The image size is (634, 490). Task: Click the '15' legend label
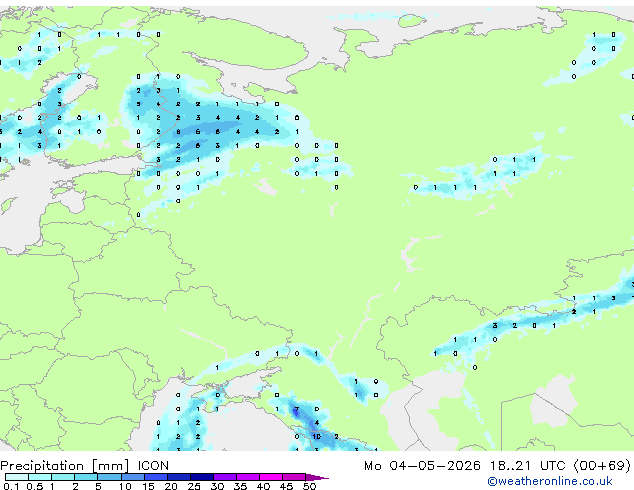pyautogui.click(x=148, y=486)
